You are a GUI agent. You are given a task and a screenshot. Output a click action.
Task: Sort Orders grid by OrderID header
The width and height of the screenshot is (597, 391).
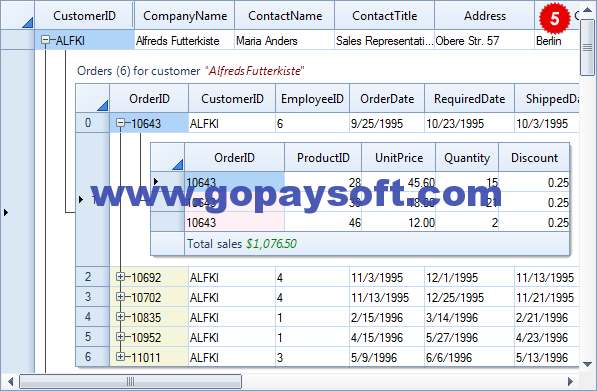coord(149,99)
